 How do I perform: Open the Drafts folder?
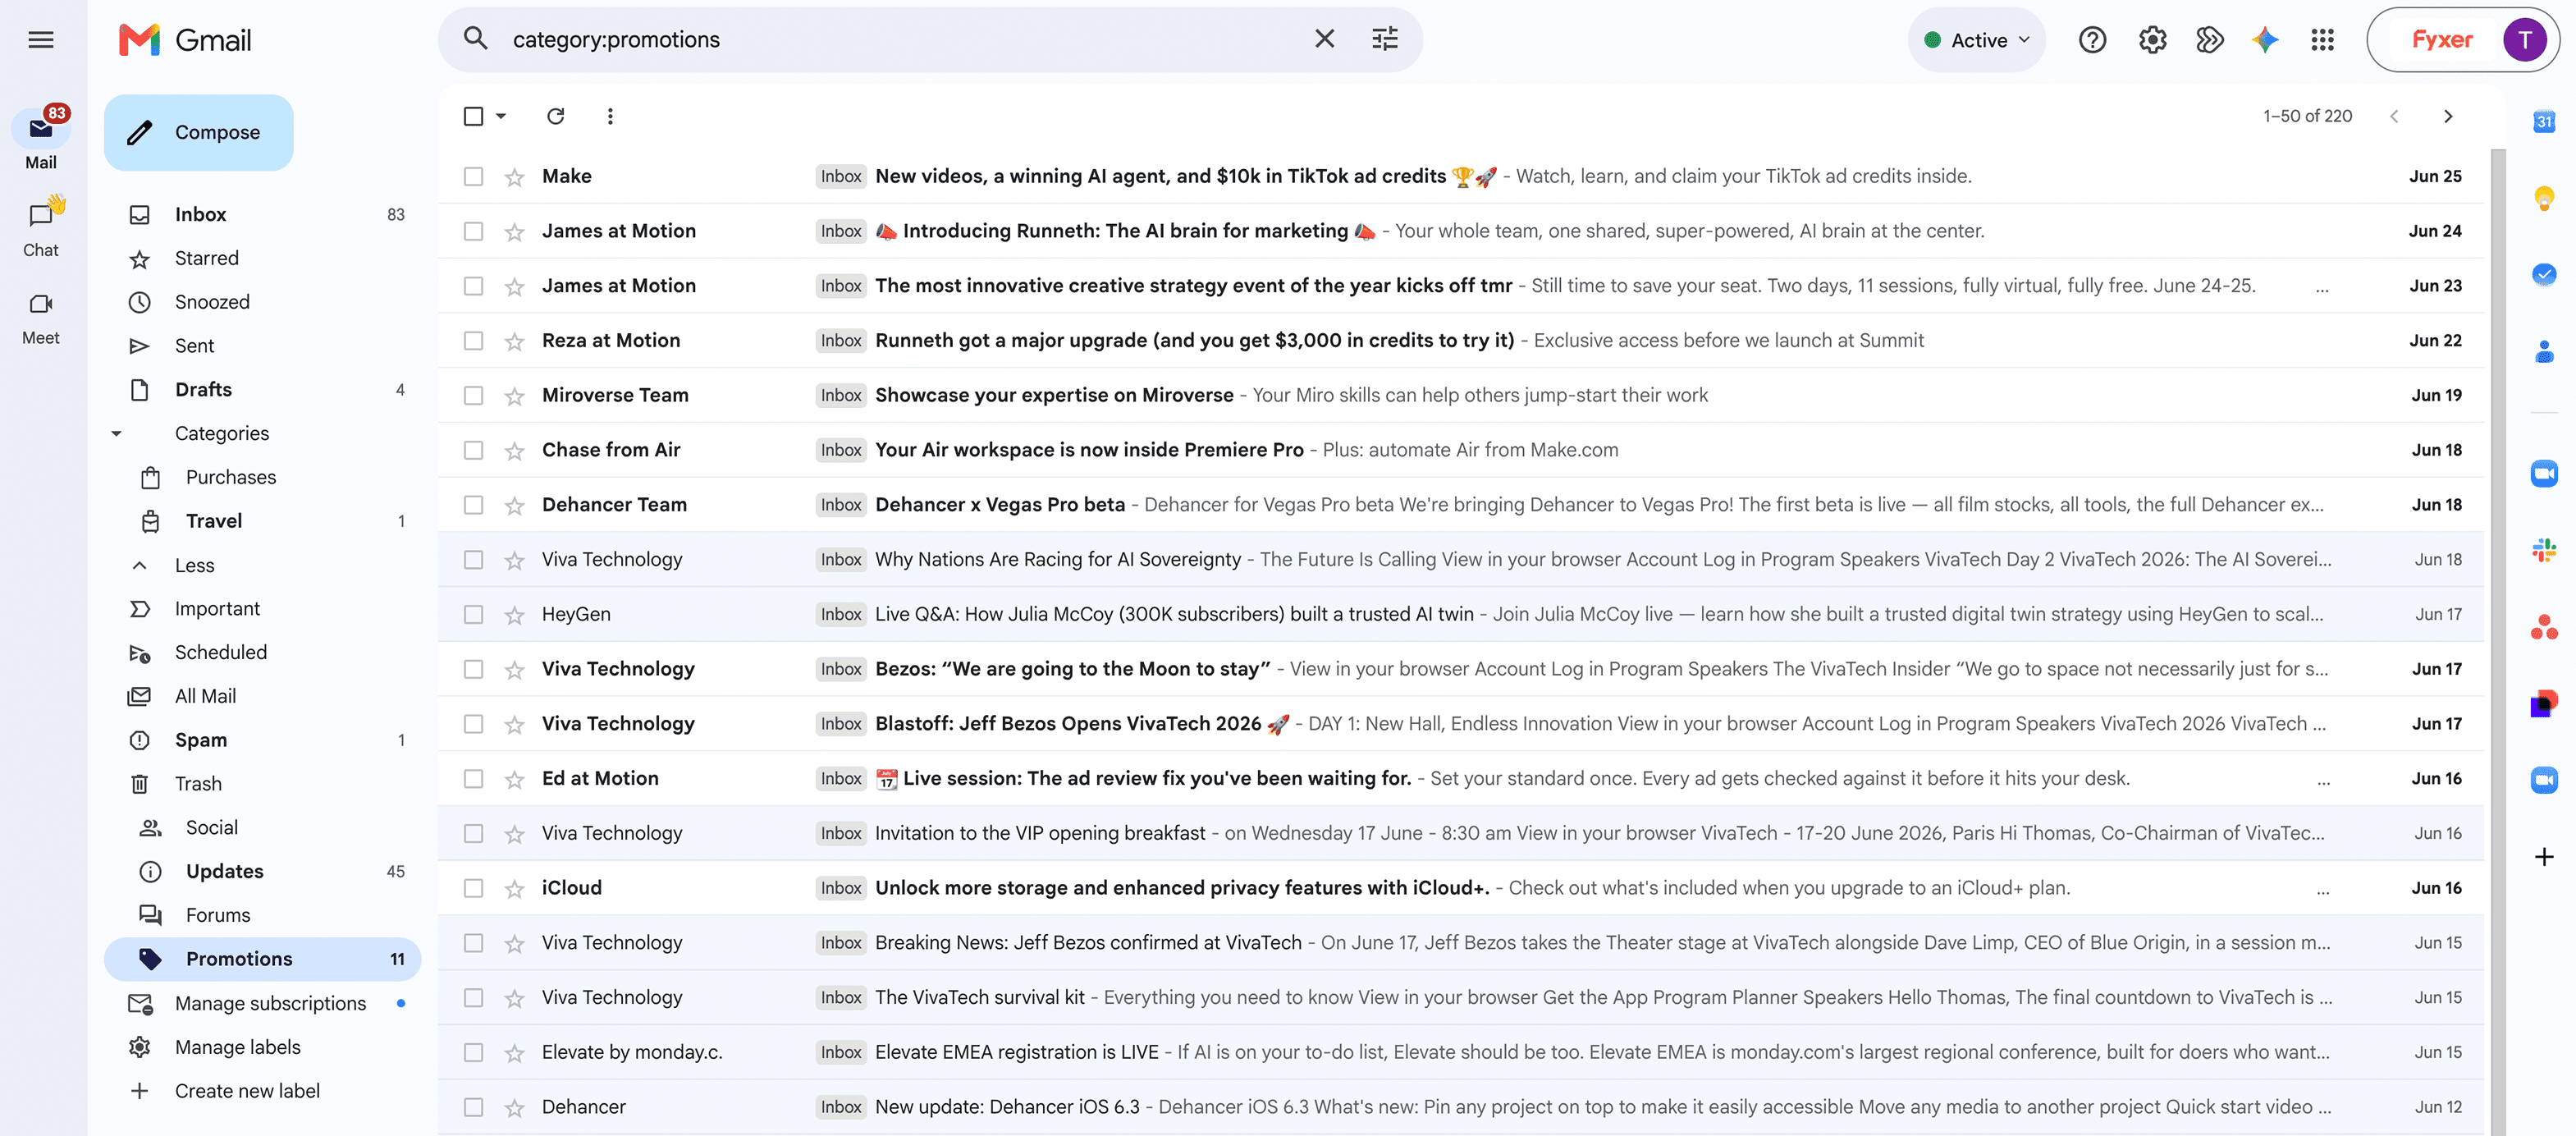pyautogui.click(x=262, y=390)
